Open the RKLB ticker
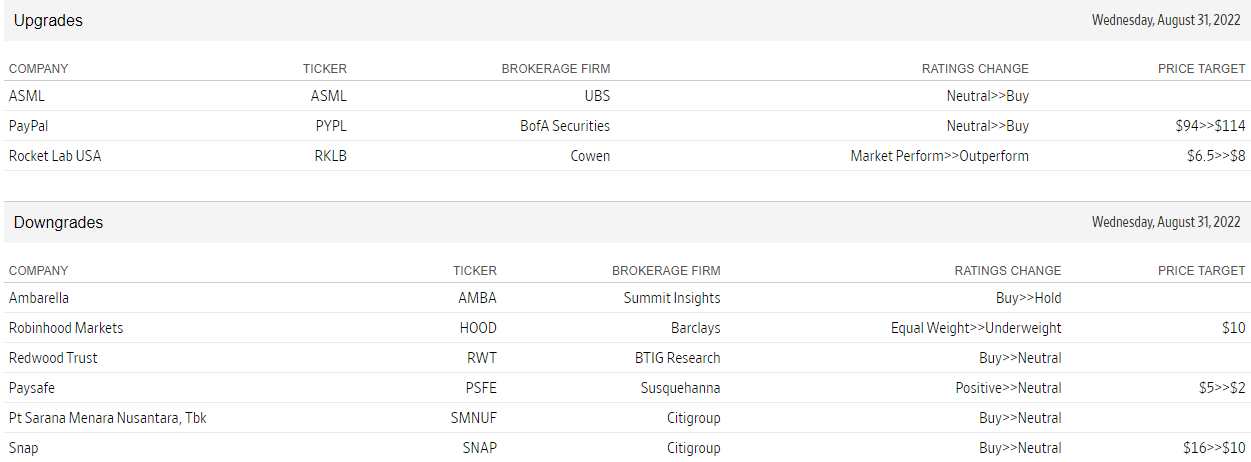 coord(331,157)
